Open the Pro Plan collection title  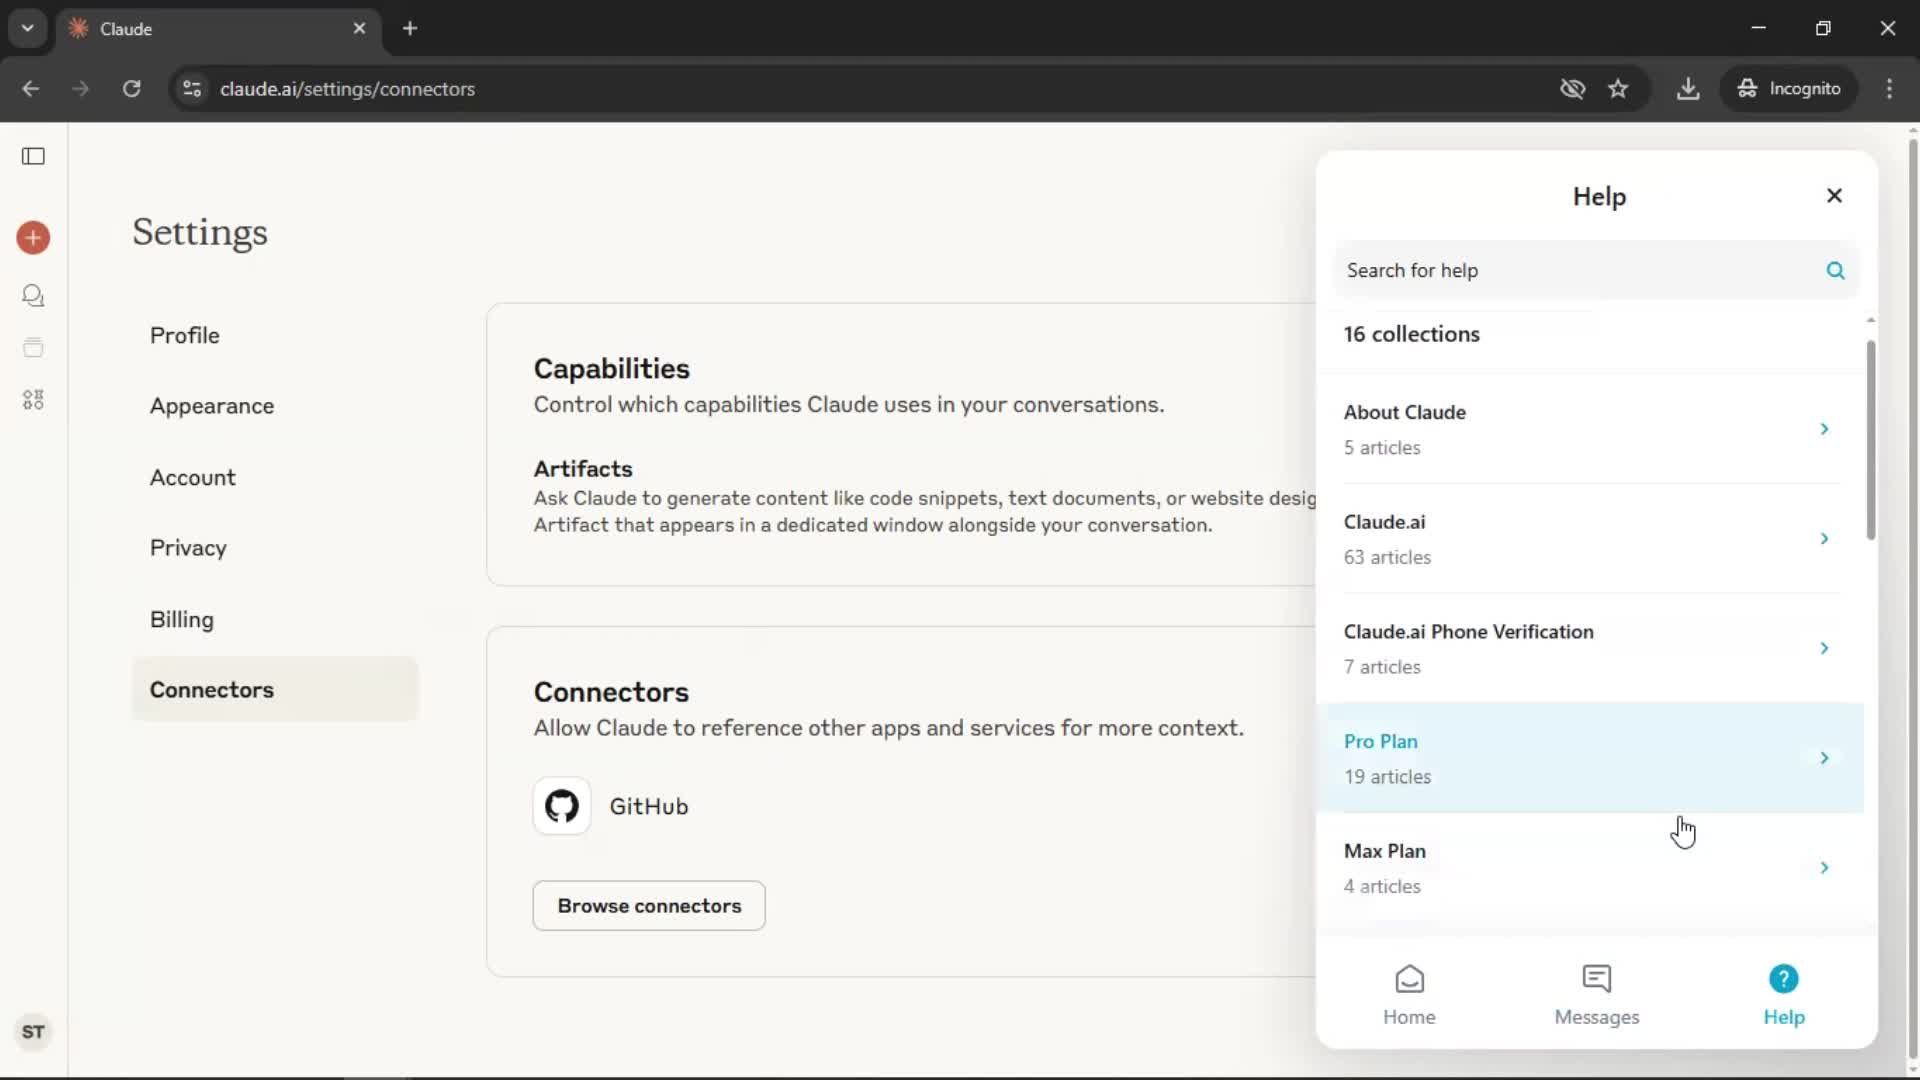point(1380,741)
